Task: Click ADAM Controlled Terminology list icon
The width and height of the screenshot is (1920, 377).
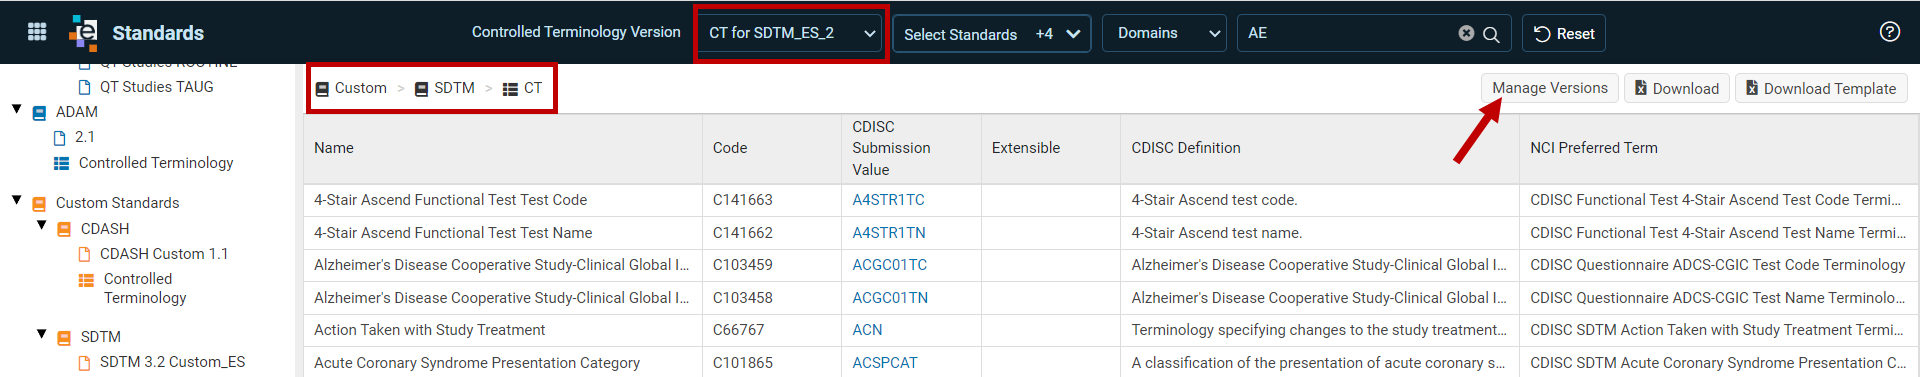Action: coord(61,163)
